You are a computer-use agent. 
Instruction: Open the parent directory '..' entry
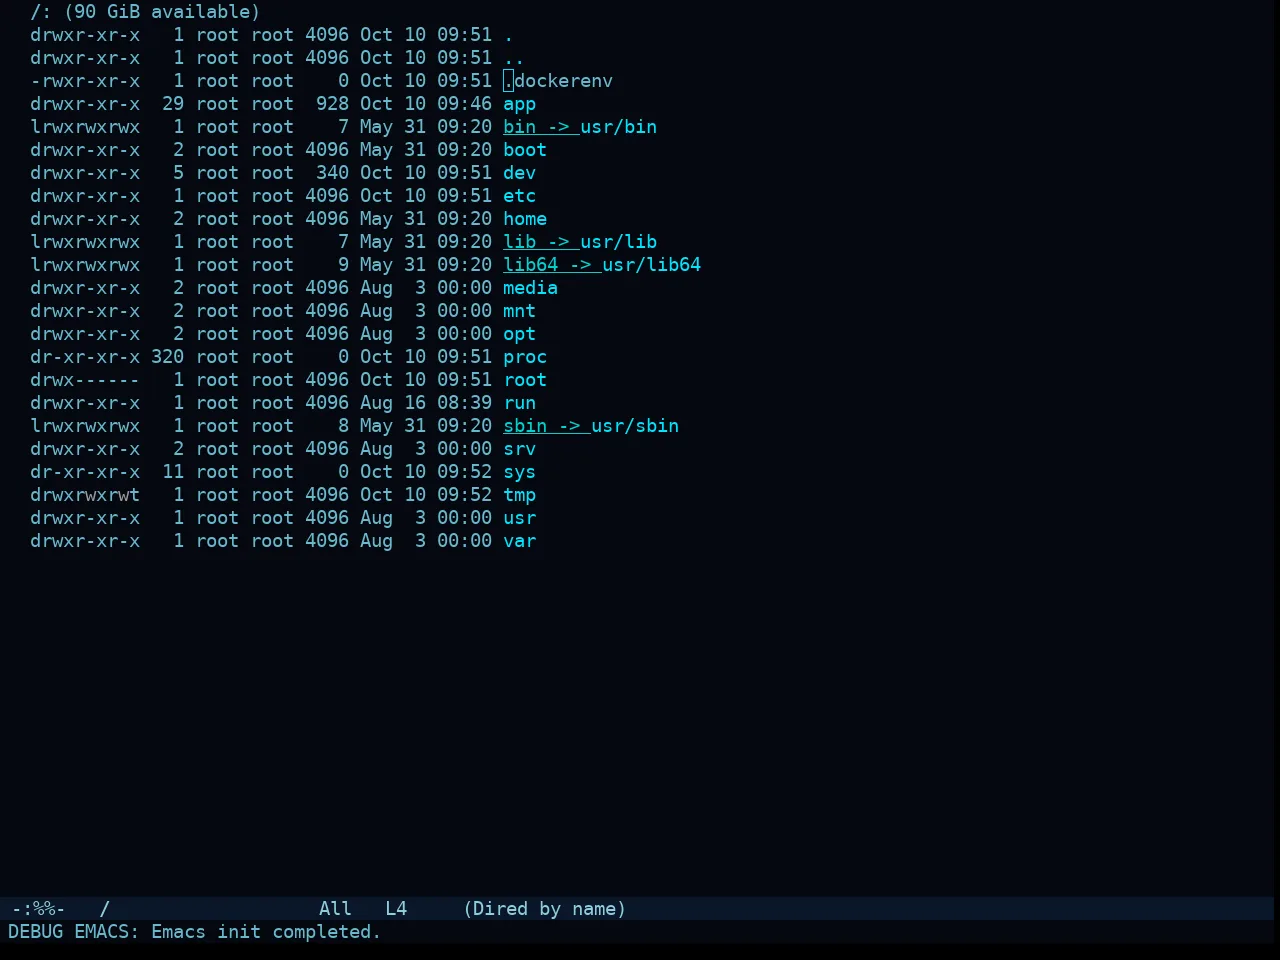[514, 58]
